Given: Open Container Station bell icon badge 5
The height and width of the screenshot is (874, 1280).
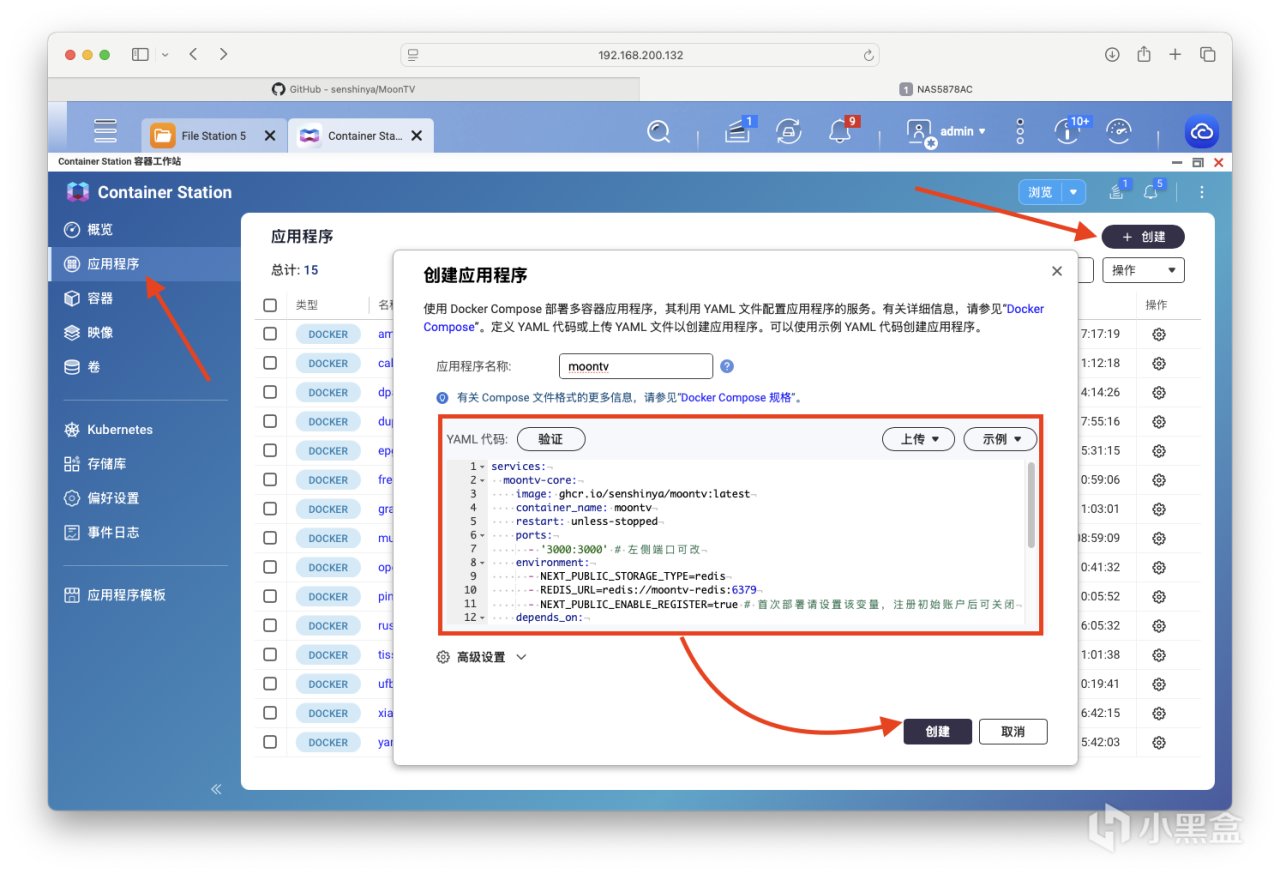Looking at the screenshot, I should [1152, 191].
